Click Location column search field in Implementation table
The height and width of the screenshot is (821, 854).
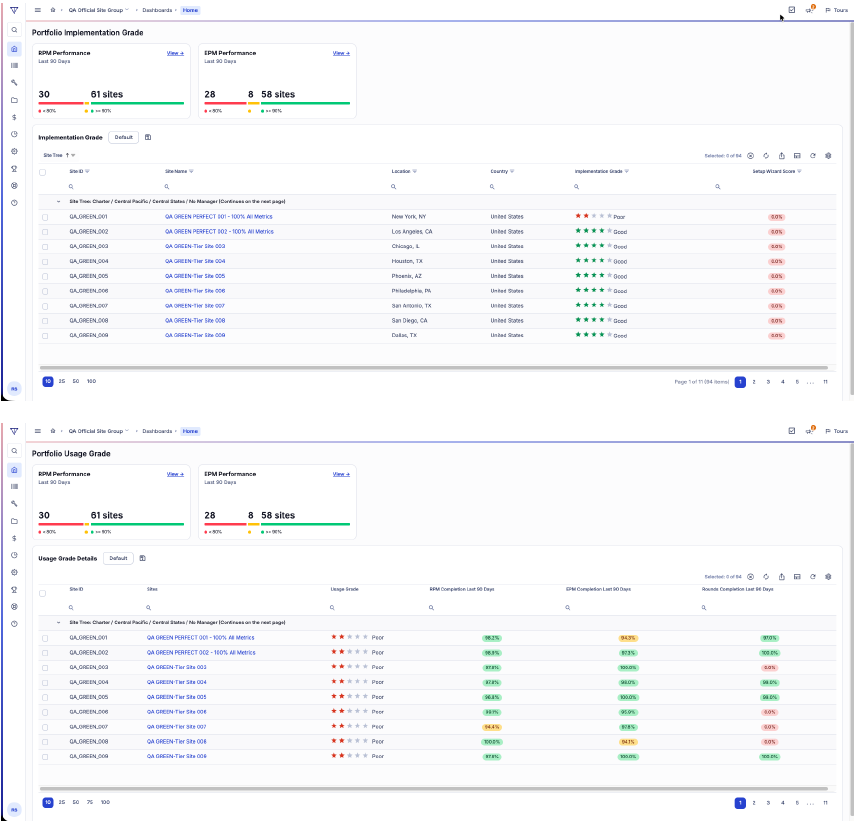tap(436, 187)
